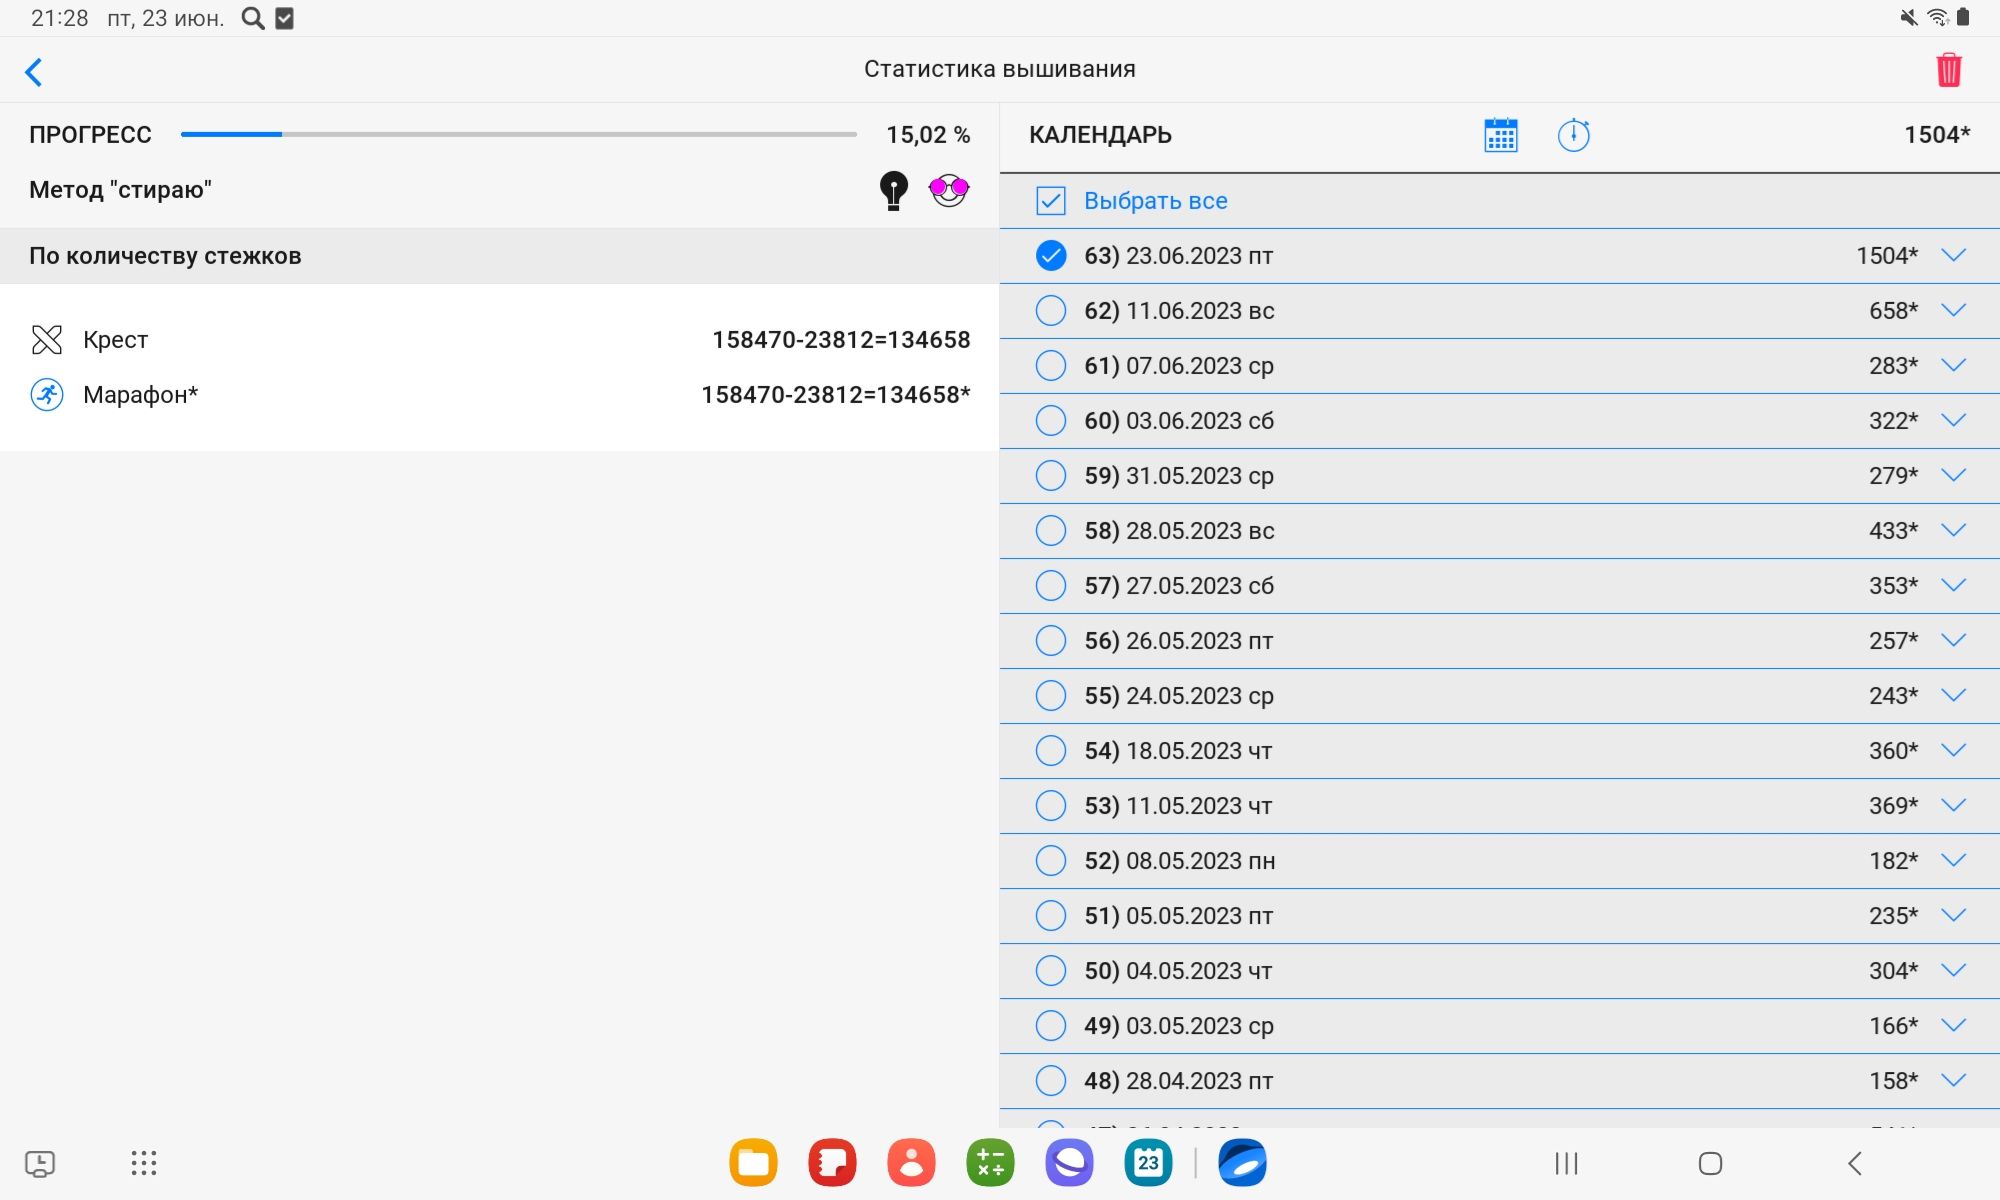
Task: Expand the 56) 26.05.2023 row chevron
Action: click(x=1953, y=640)
